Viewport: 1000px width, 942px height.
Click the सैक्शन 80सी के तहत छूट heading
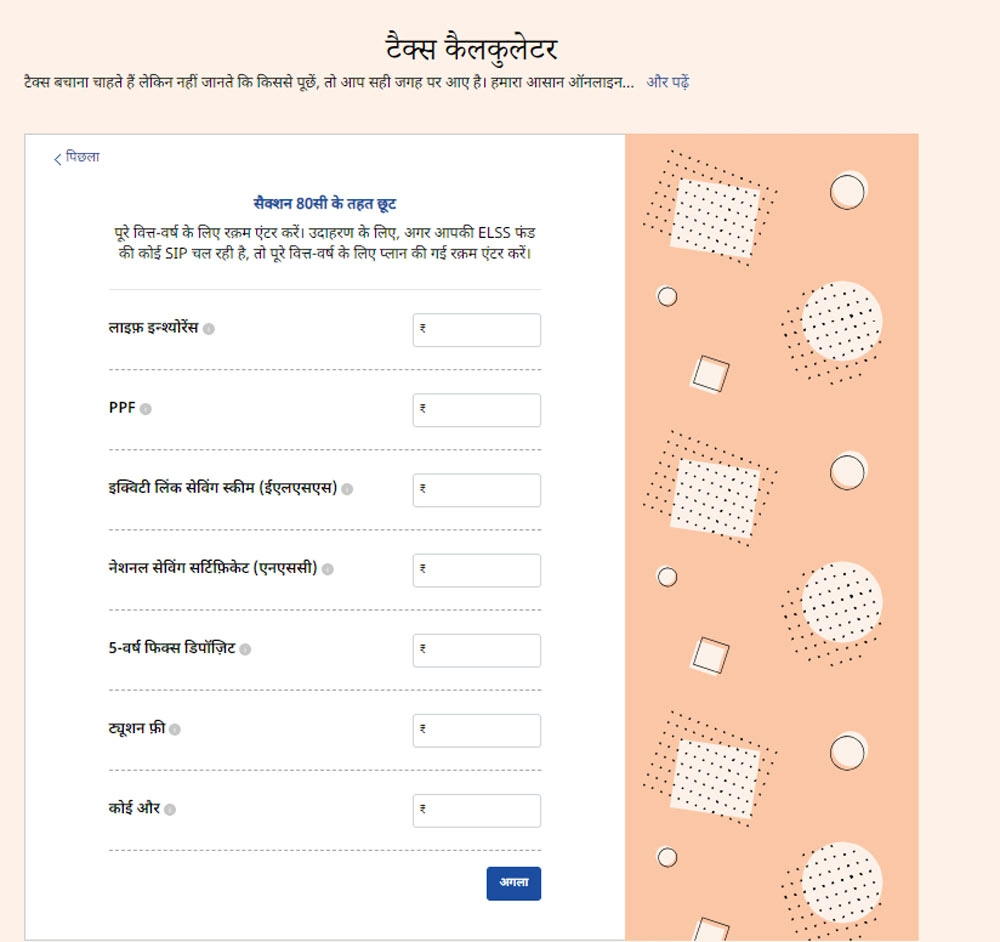[x=325, y=204]
